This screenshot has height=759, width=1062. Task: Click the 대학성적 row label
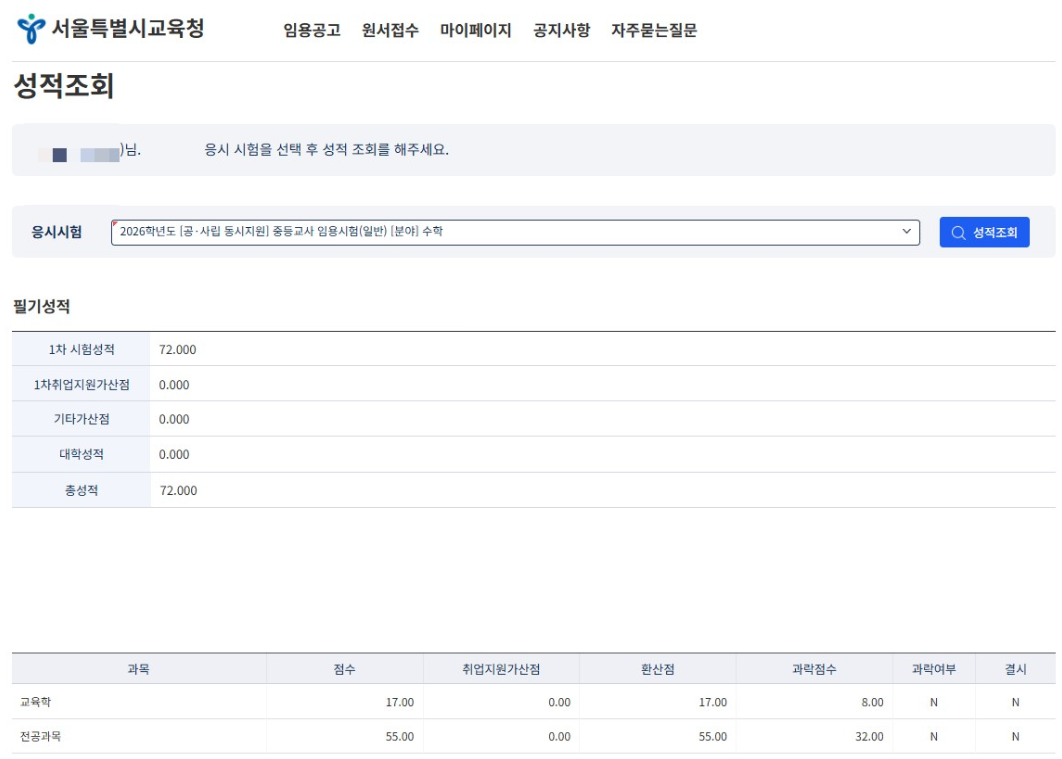coord(81,454)
